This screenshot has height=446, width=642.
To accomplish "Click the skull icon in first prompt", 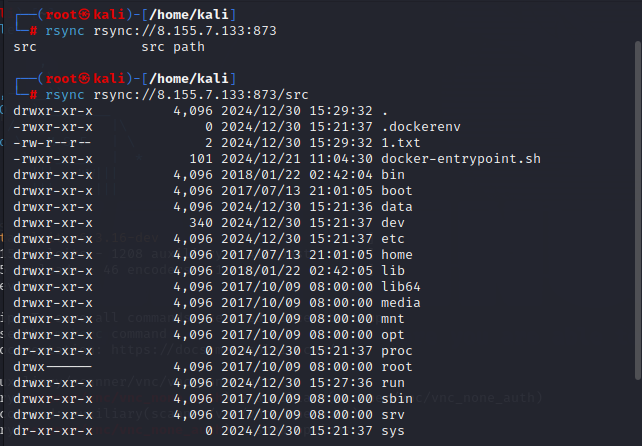I will [x=84, y=15].
